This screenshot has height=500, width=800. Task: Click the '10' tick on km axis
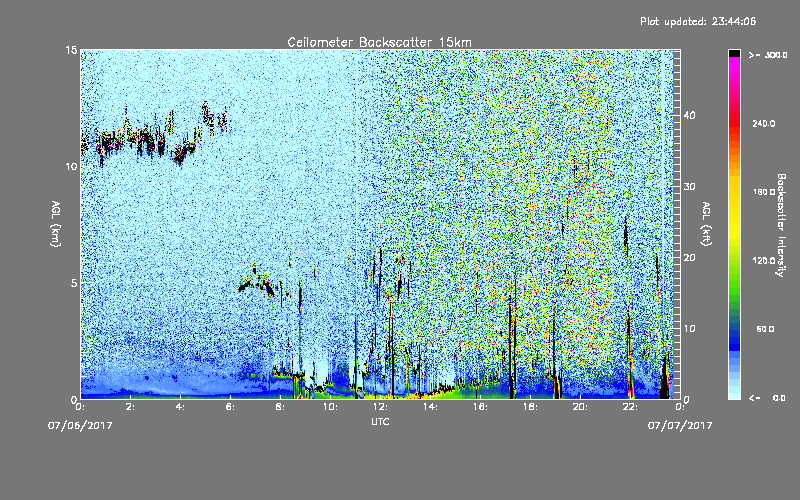tap(71, 166)
